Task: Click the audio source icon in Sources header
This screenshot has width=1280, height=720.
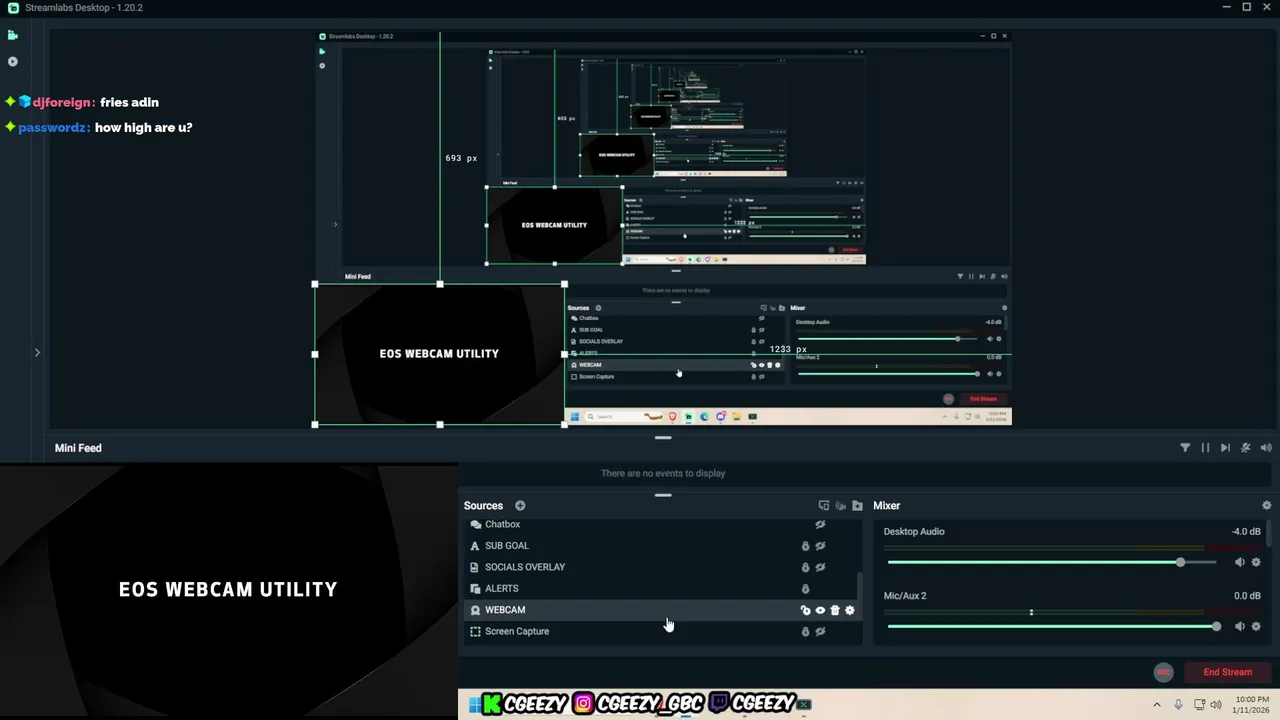Action: coord(841,506)
